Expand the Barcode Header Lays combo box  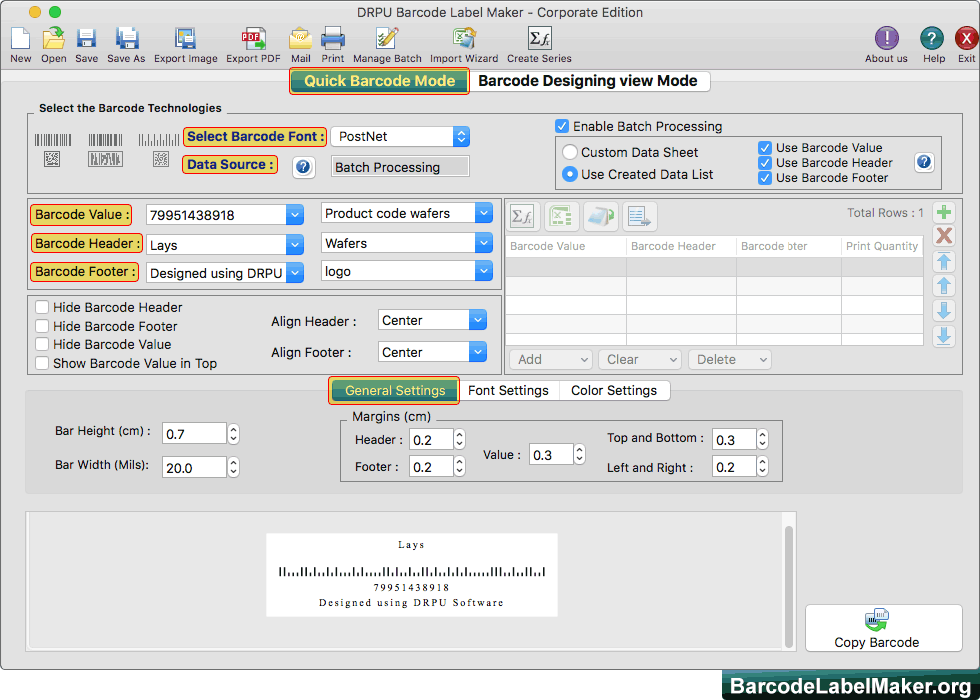[295, 244]
